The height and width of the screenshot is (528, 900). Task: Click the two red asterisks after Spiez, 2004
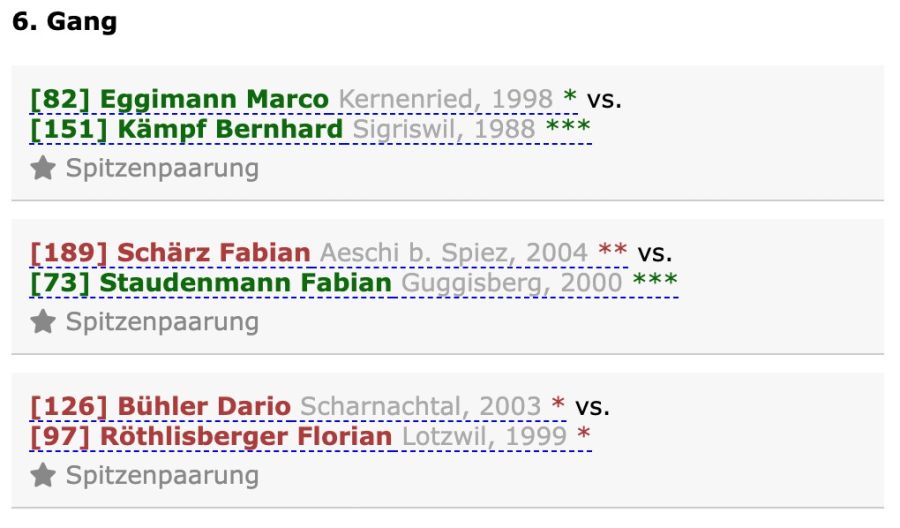612,250
